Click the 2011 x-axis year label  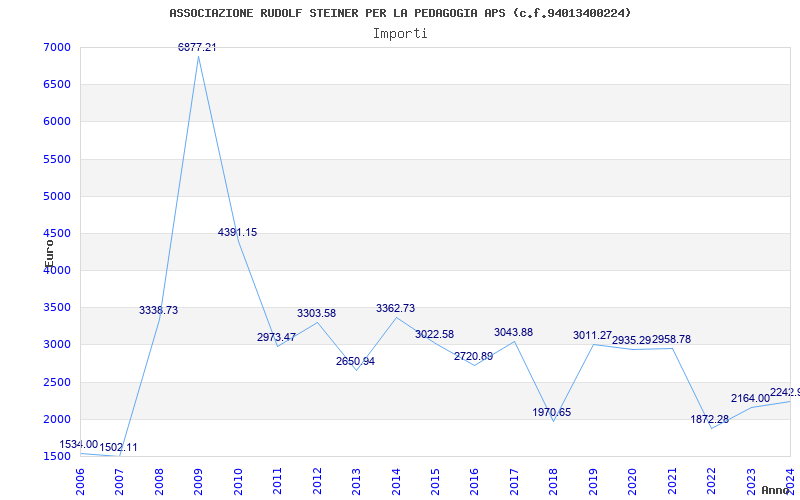point(277,481)
